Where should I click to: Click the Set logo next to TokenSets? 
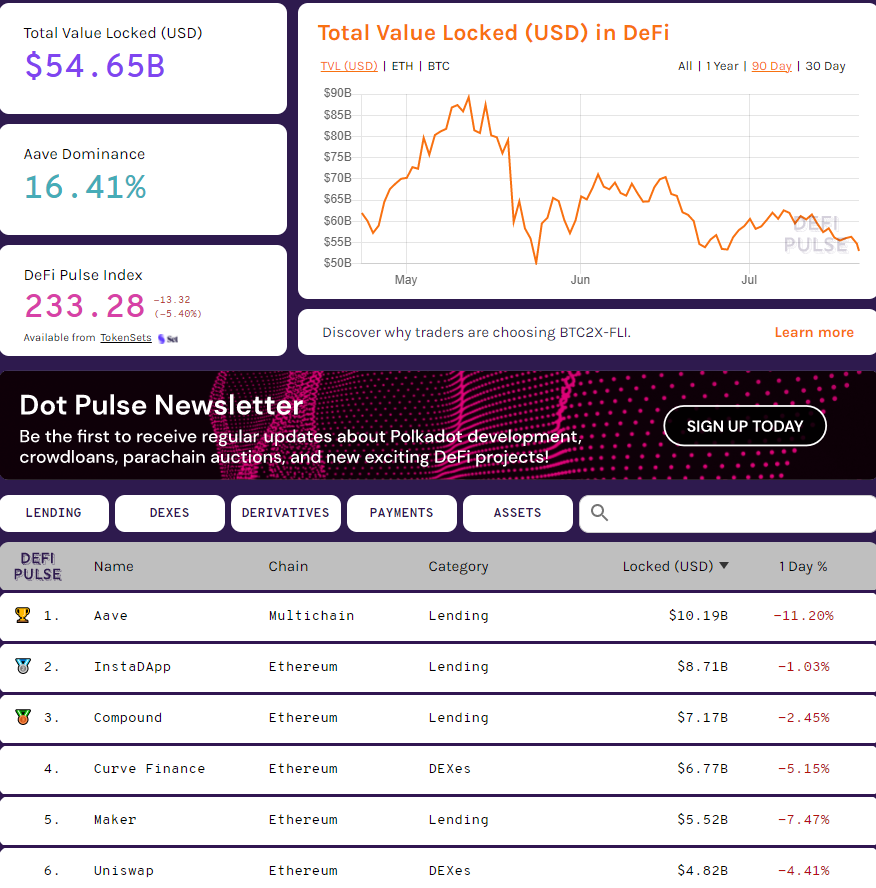point(167,338)
